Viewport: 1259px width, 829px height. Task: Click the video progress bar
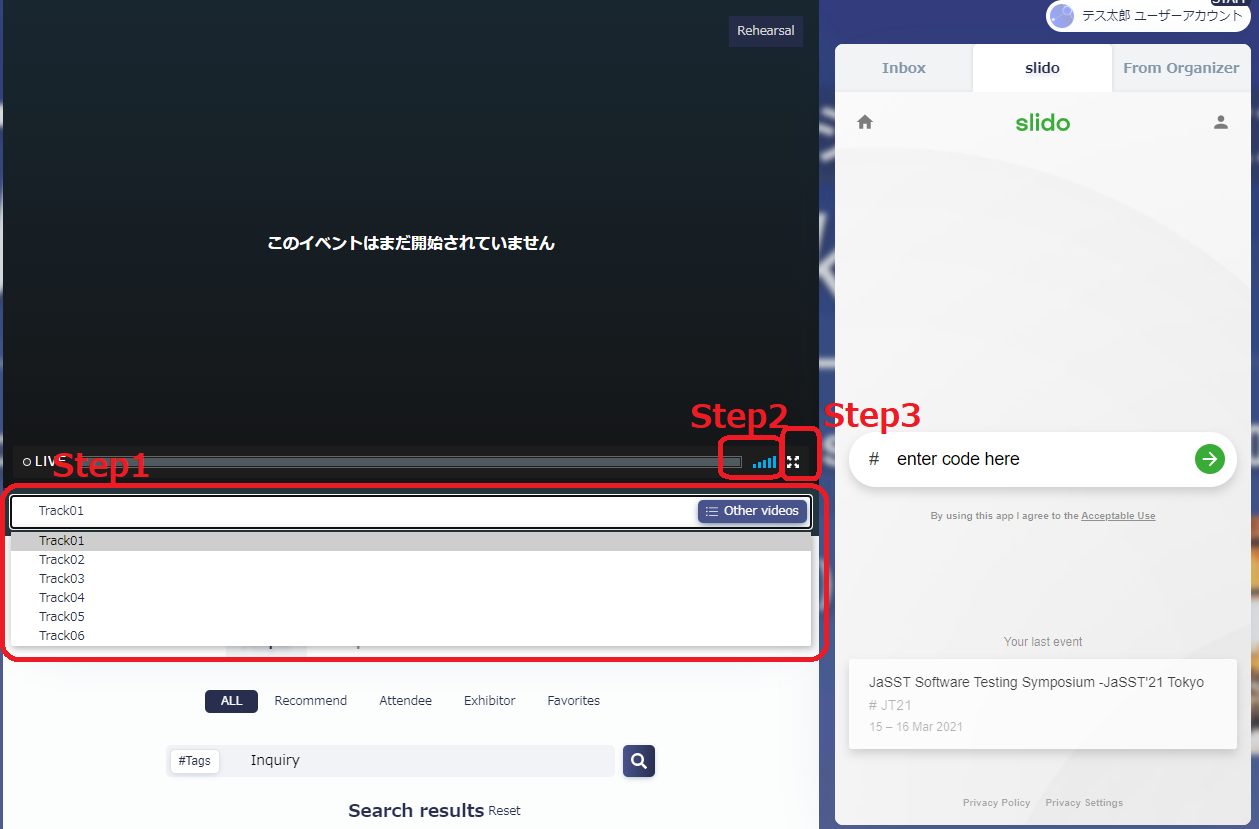point(420,462)
